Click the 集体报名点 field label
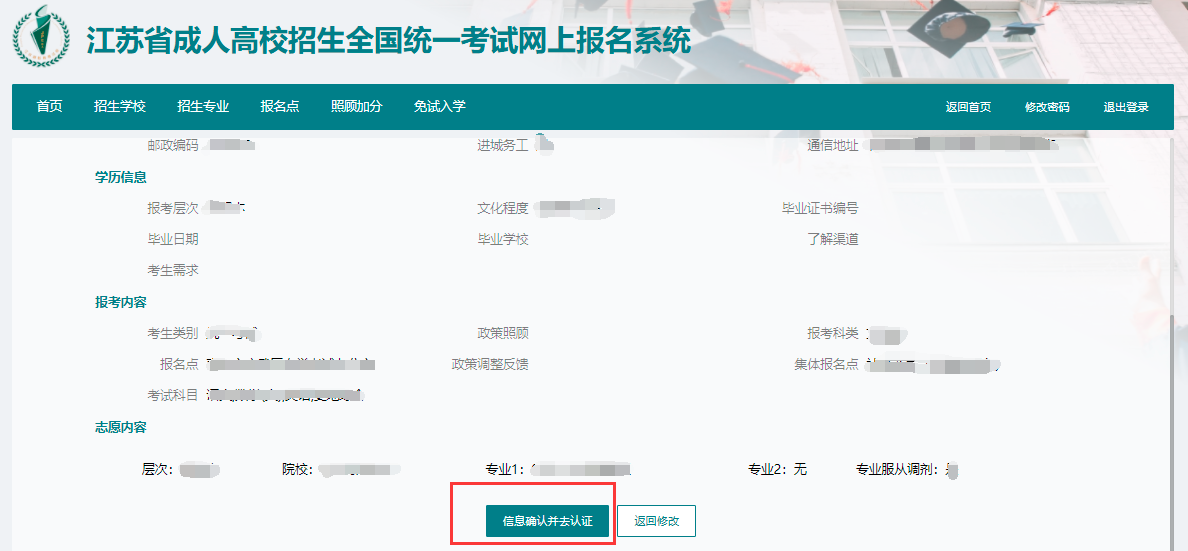This screenshot has height=551, width=1188. tap(826, 364)
